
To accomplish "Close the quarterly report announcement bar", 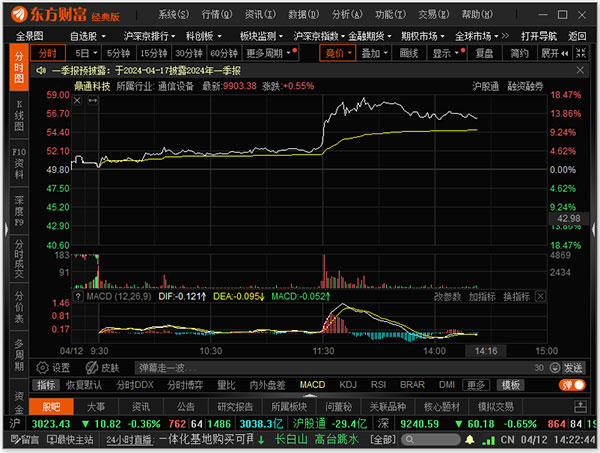I will click(x=580, y=70).
